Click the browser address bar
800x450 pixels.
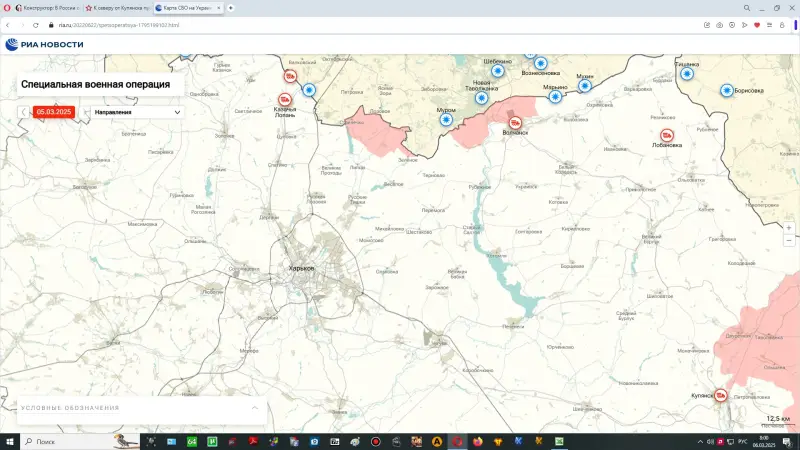tap(300, 24)
